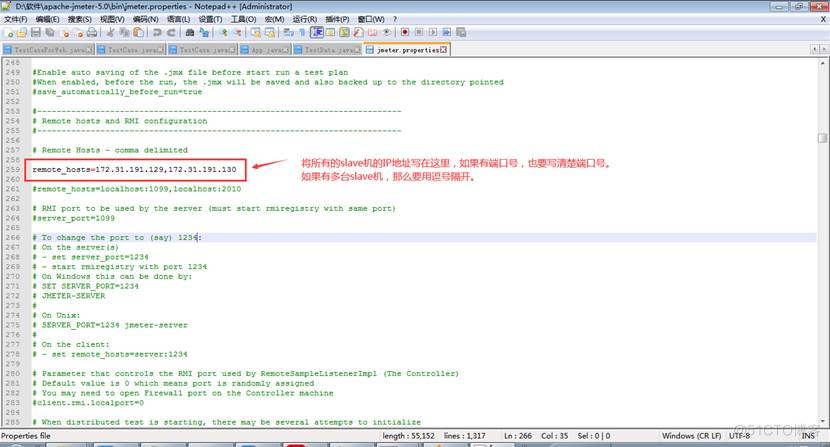This screenshot has width=830, height=447.
Task: Switch to the TestCaseForWeb.java tab
Action: (x=44, y=49)
